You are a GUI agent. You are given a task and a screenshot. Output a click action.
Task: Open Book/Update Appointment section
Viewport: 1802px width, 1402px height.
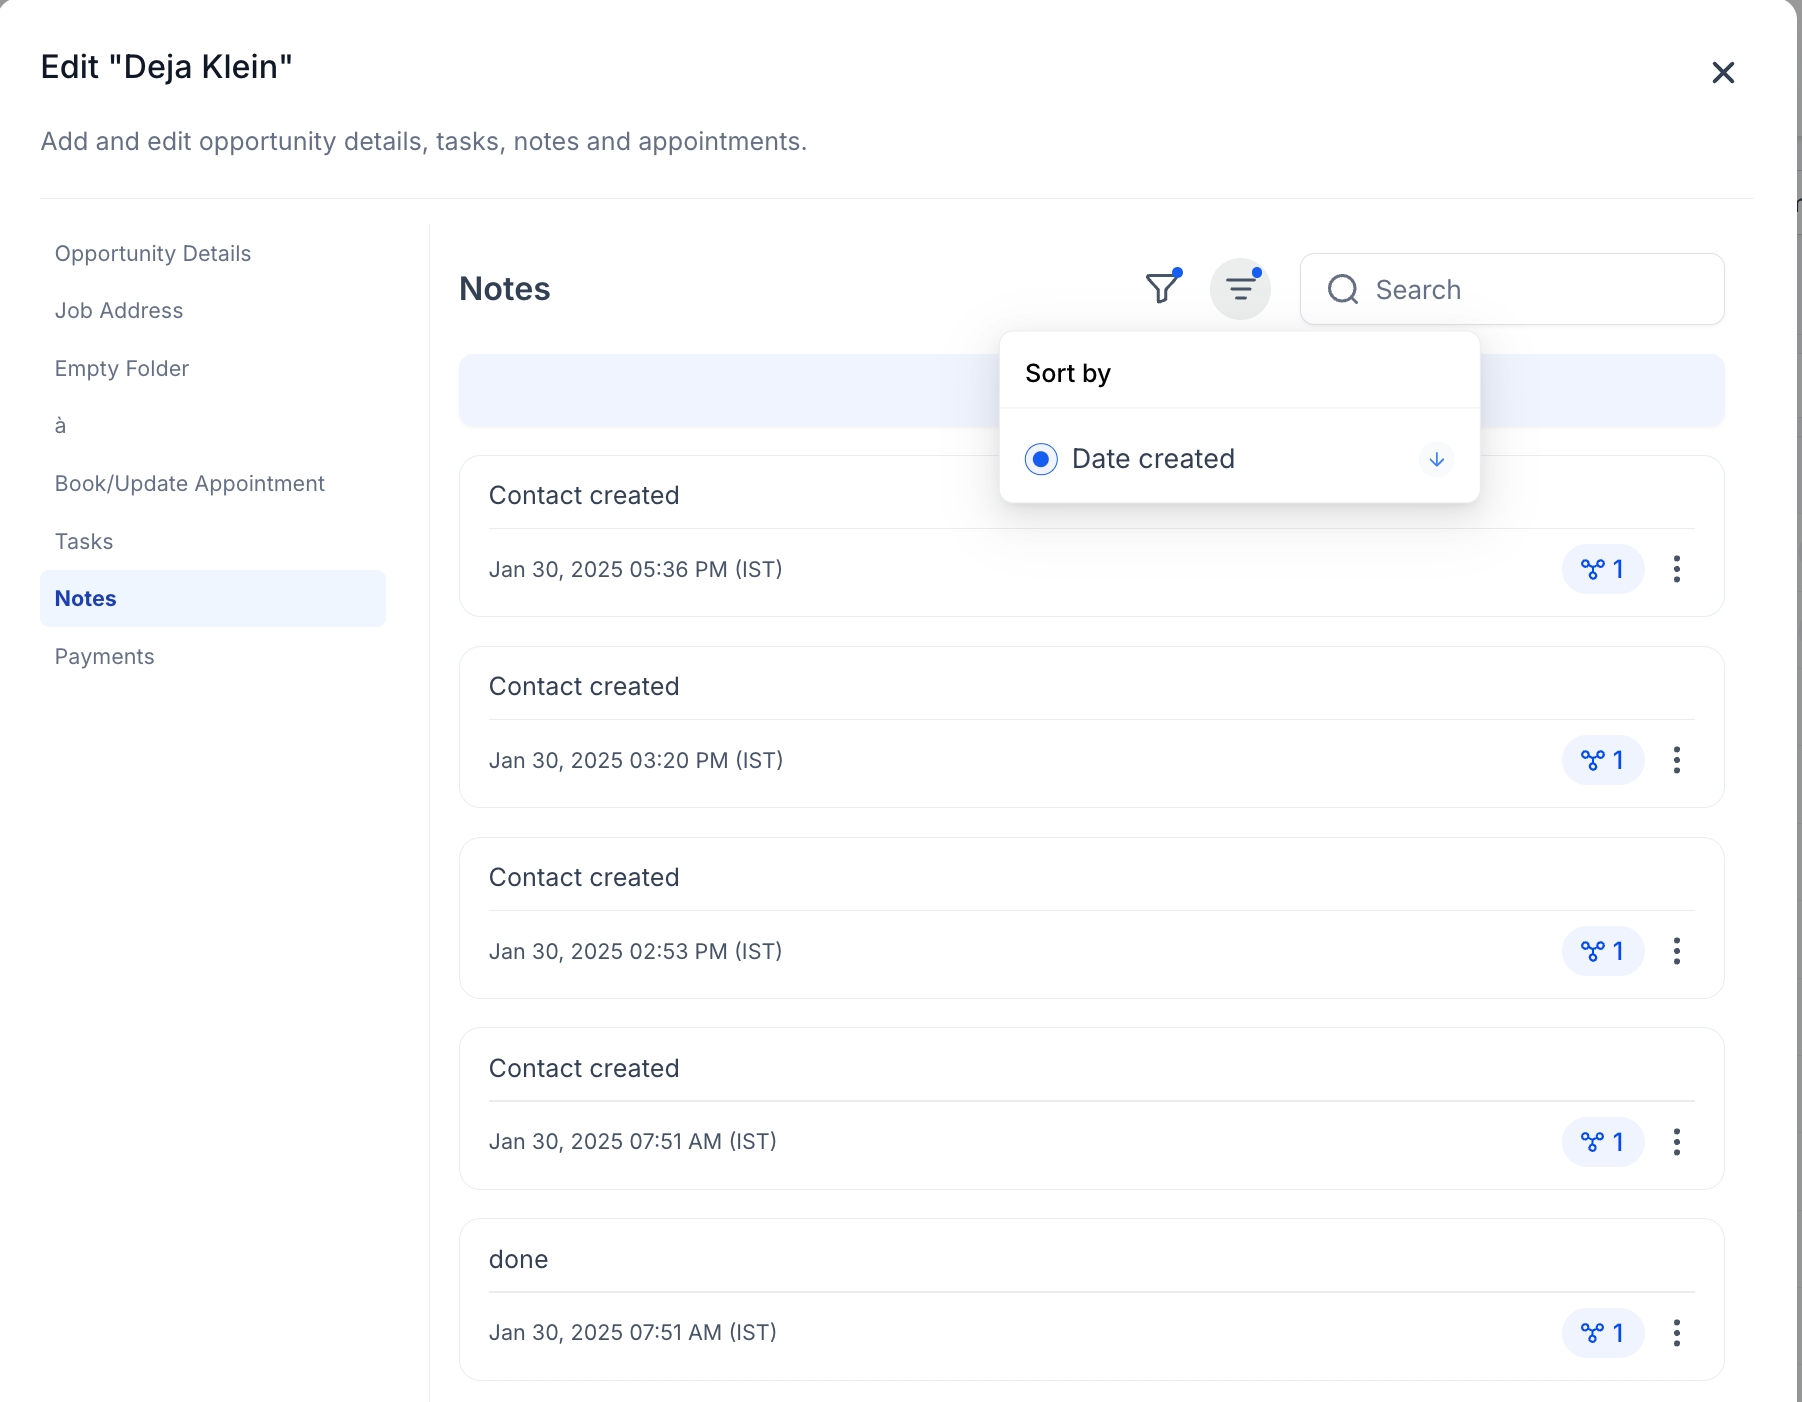(x=190, y=484)
